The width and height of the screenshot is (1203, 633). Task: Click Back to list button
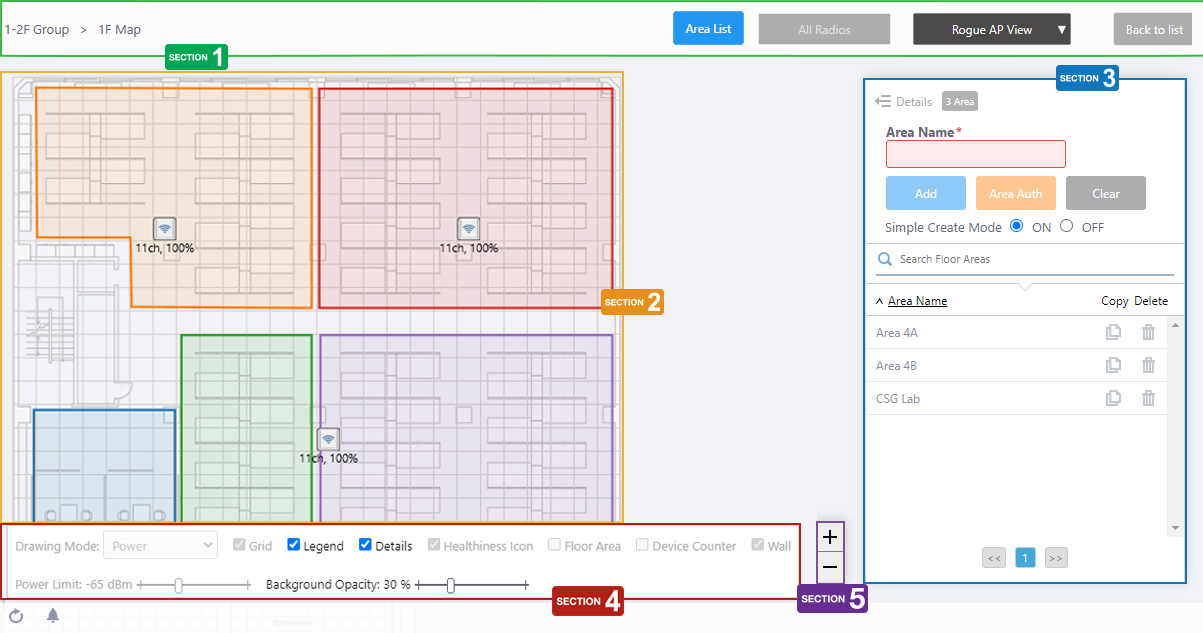[x=1153, y=30]
